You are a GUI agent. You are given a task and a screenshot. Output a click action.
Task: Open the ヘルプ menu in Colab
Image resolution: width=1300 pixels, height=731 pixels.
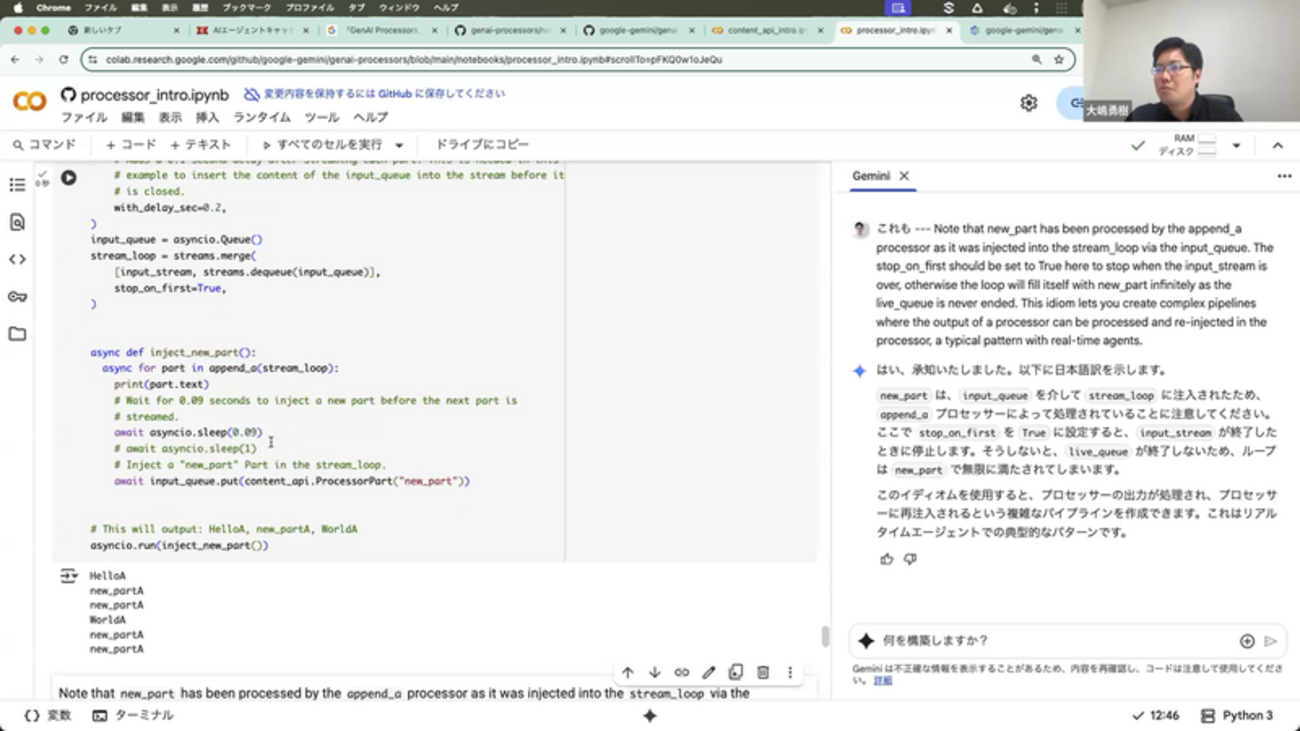[370, 118]
